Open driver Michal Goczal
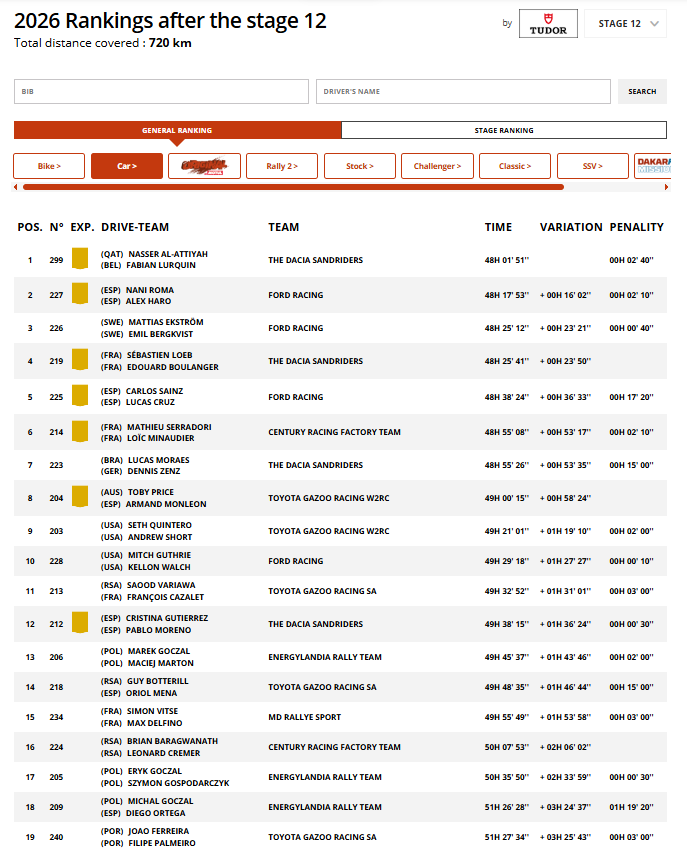 (160, 801)
